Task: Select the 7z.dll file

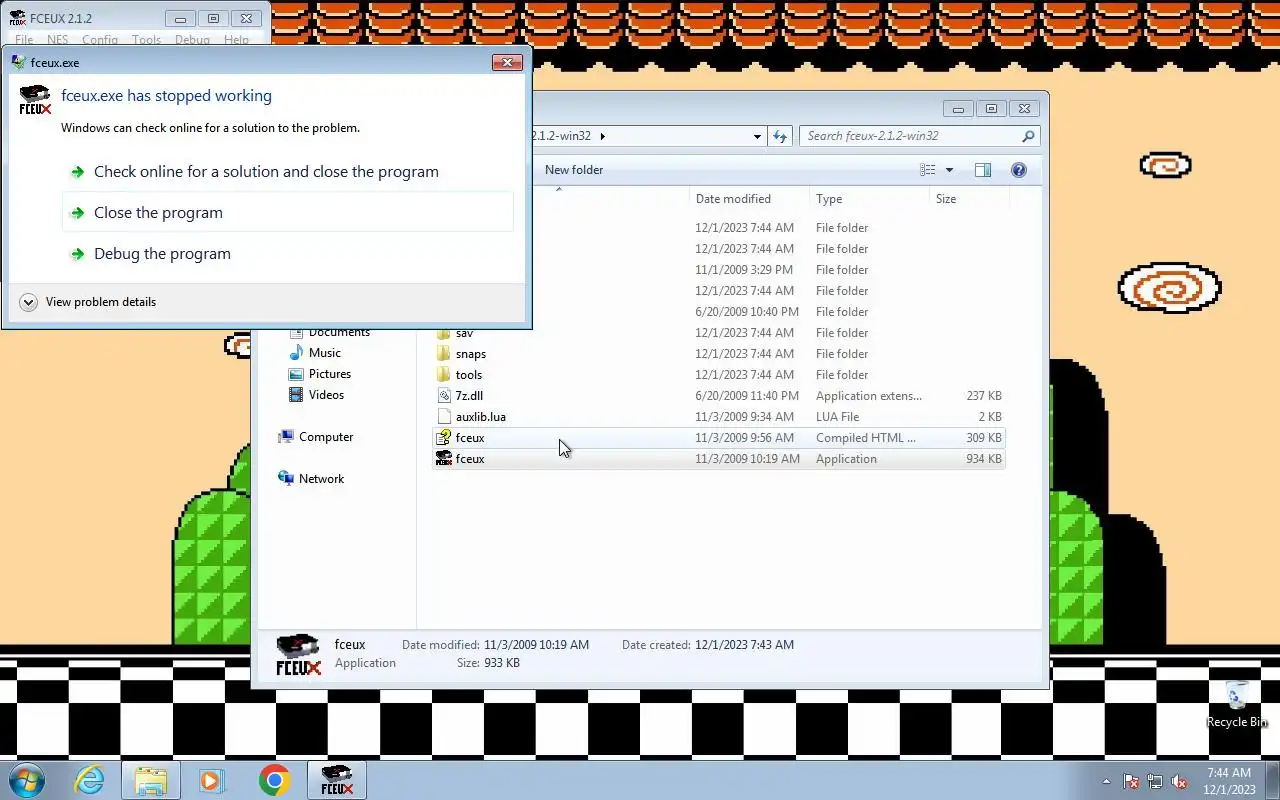Action: (718, 396)
